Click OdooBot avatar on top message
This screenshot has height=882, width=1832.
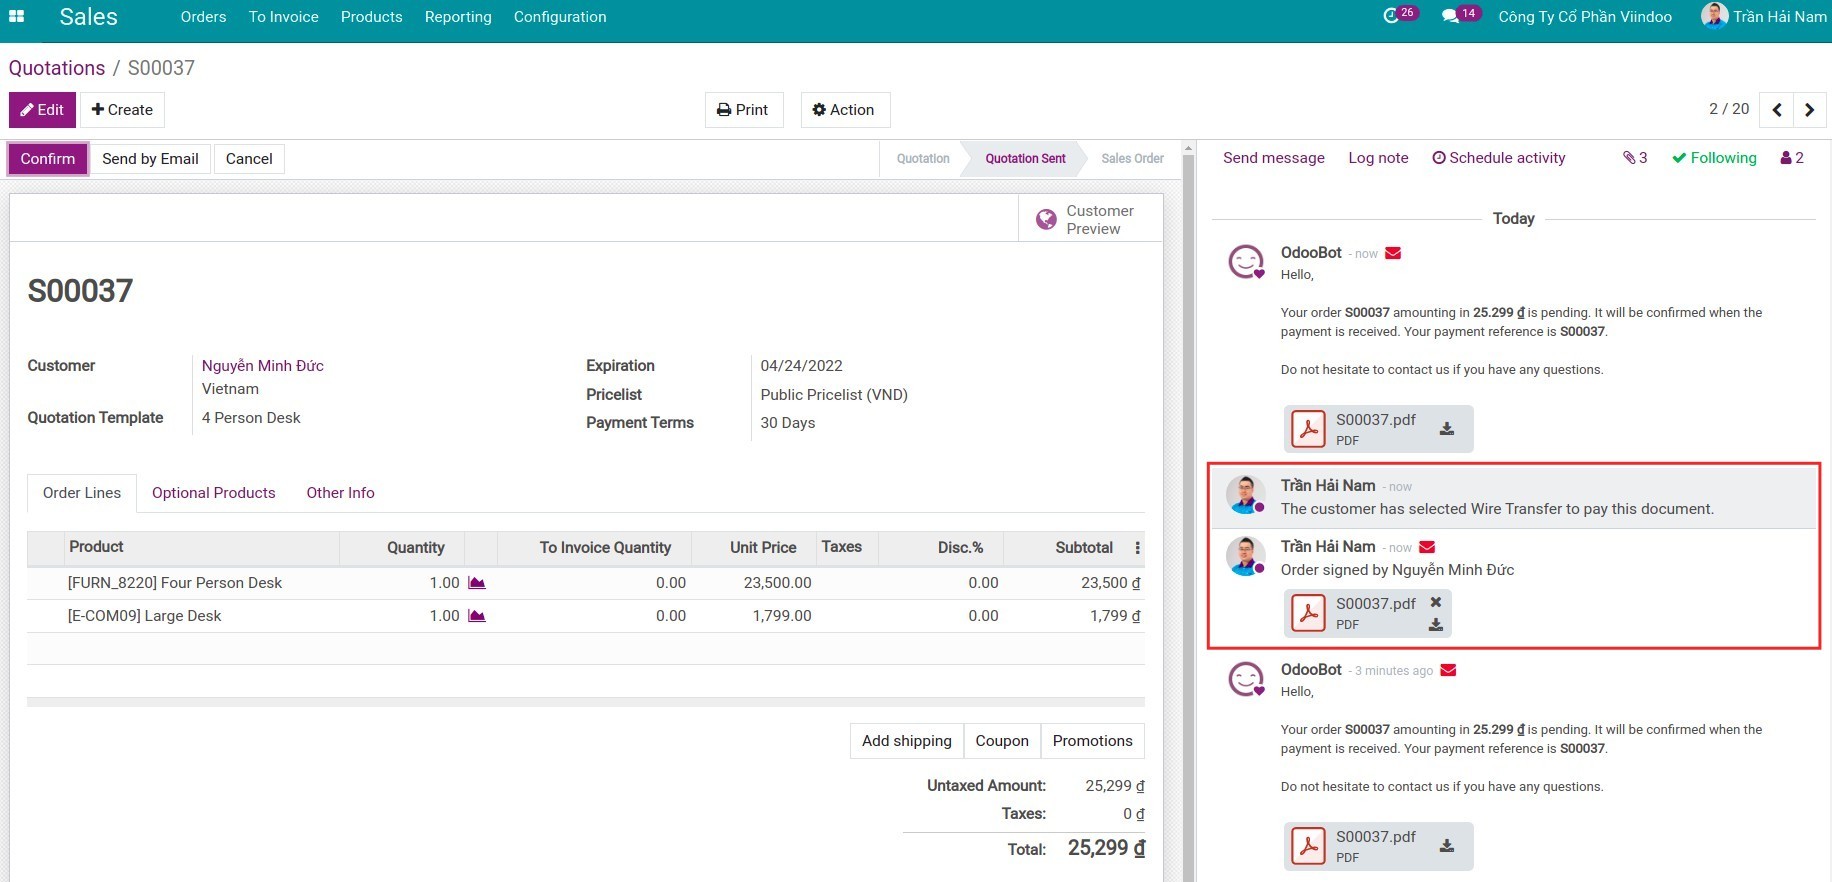click(x=1246, y=262)
